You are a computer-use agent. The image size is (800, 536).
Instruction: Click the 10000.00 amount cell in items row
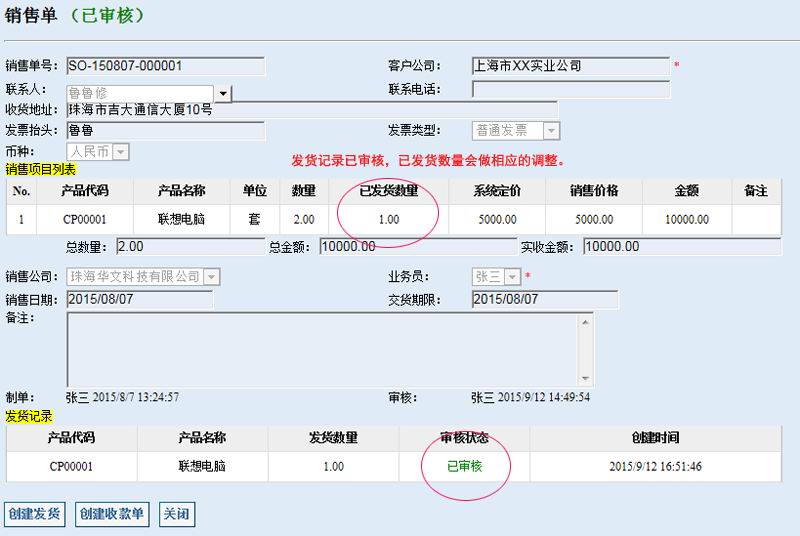click(687, 220)
